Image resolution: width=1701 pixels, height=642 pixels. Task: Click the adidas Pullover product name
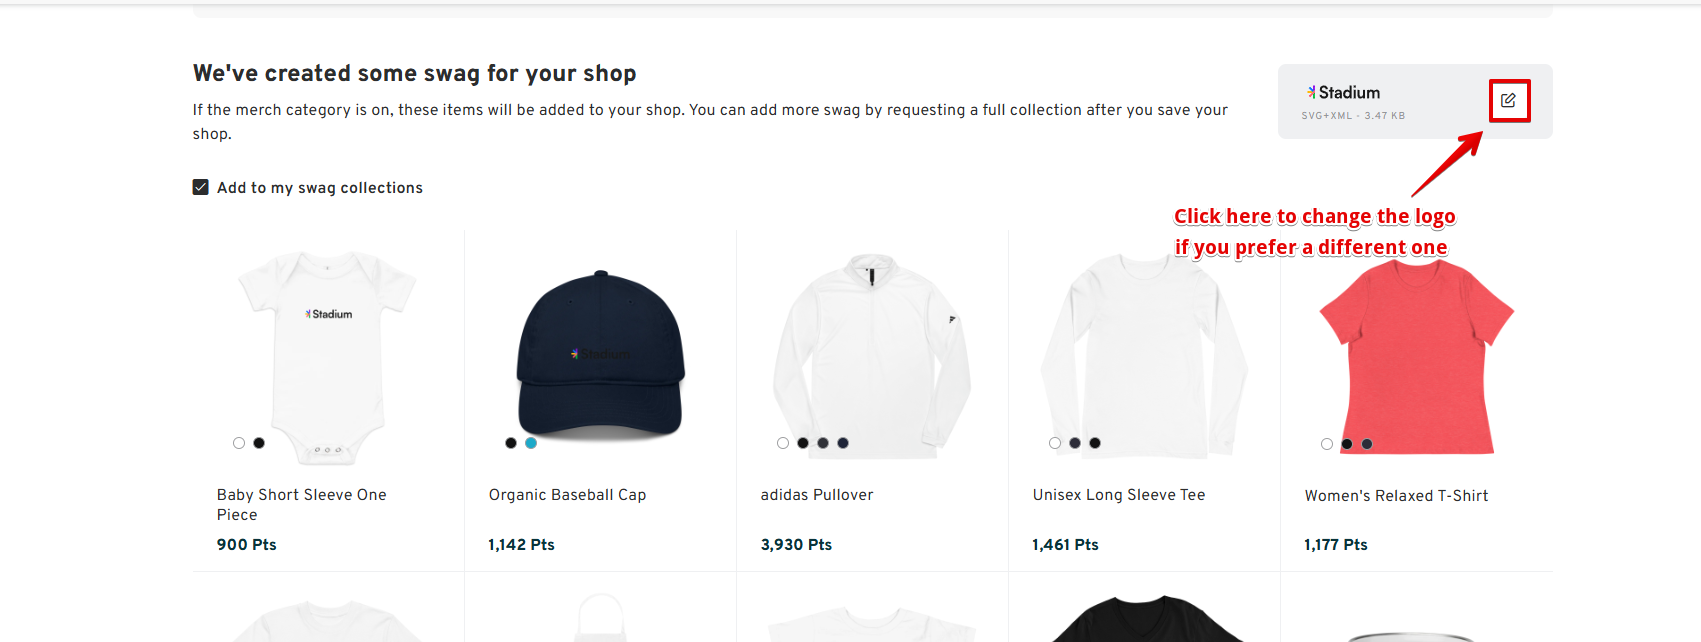(x=817, y=495)
